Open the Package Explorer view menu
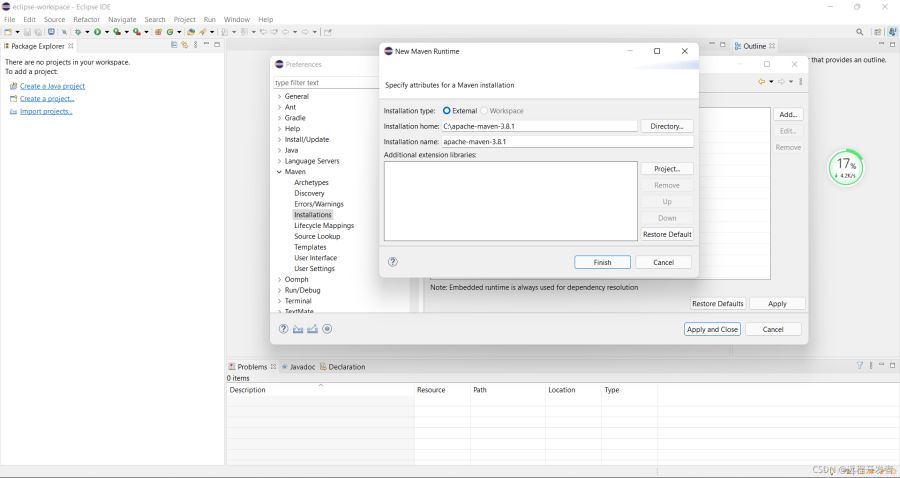 [196, 45]
